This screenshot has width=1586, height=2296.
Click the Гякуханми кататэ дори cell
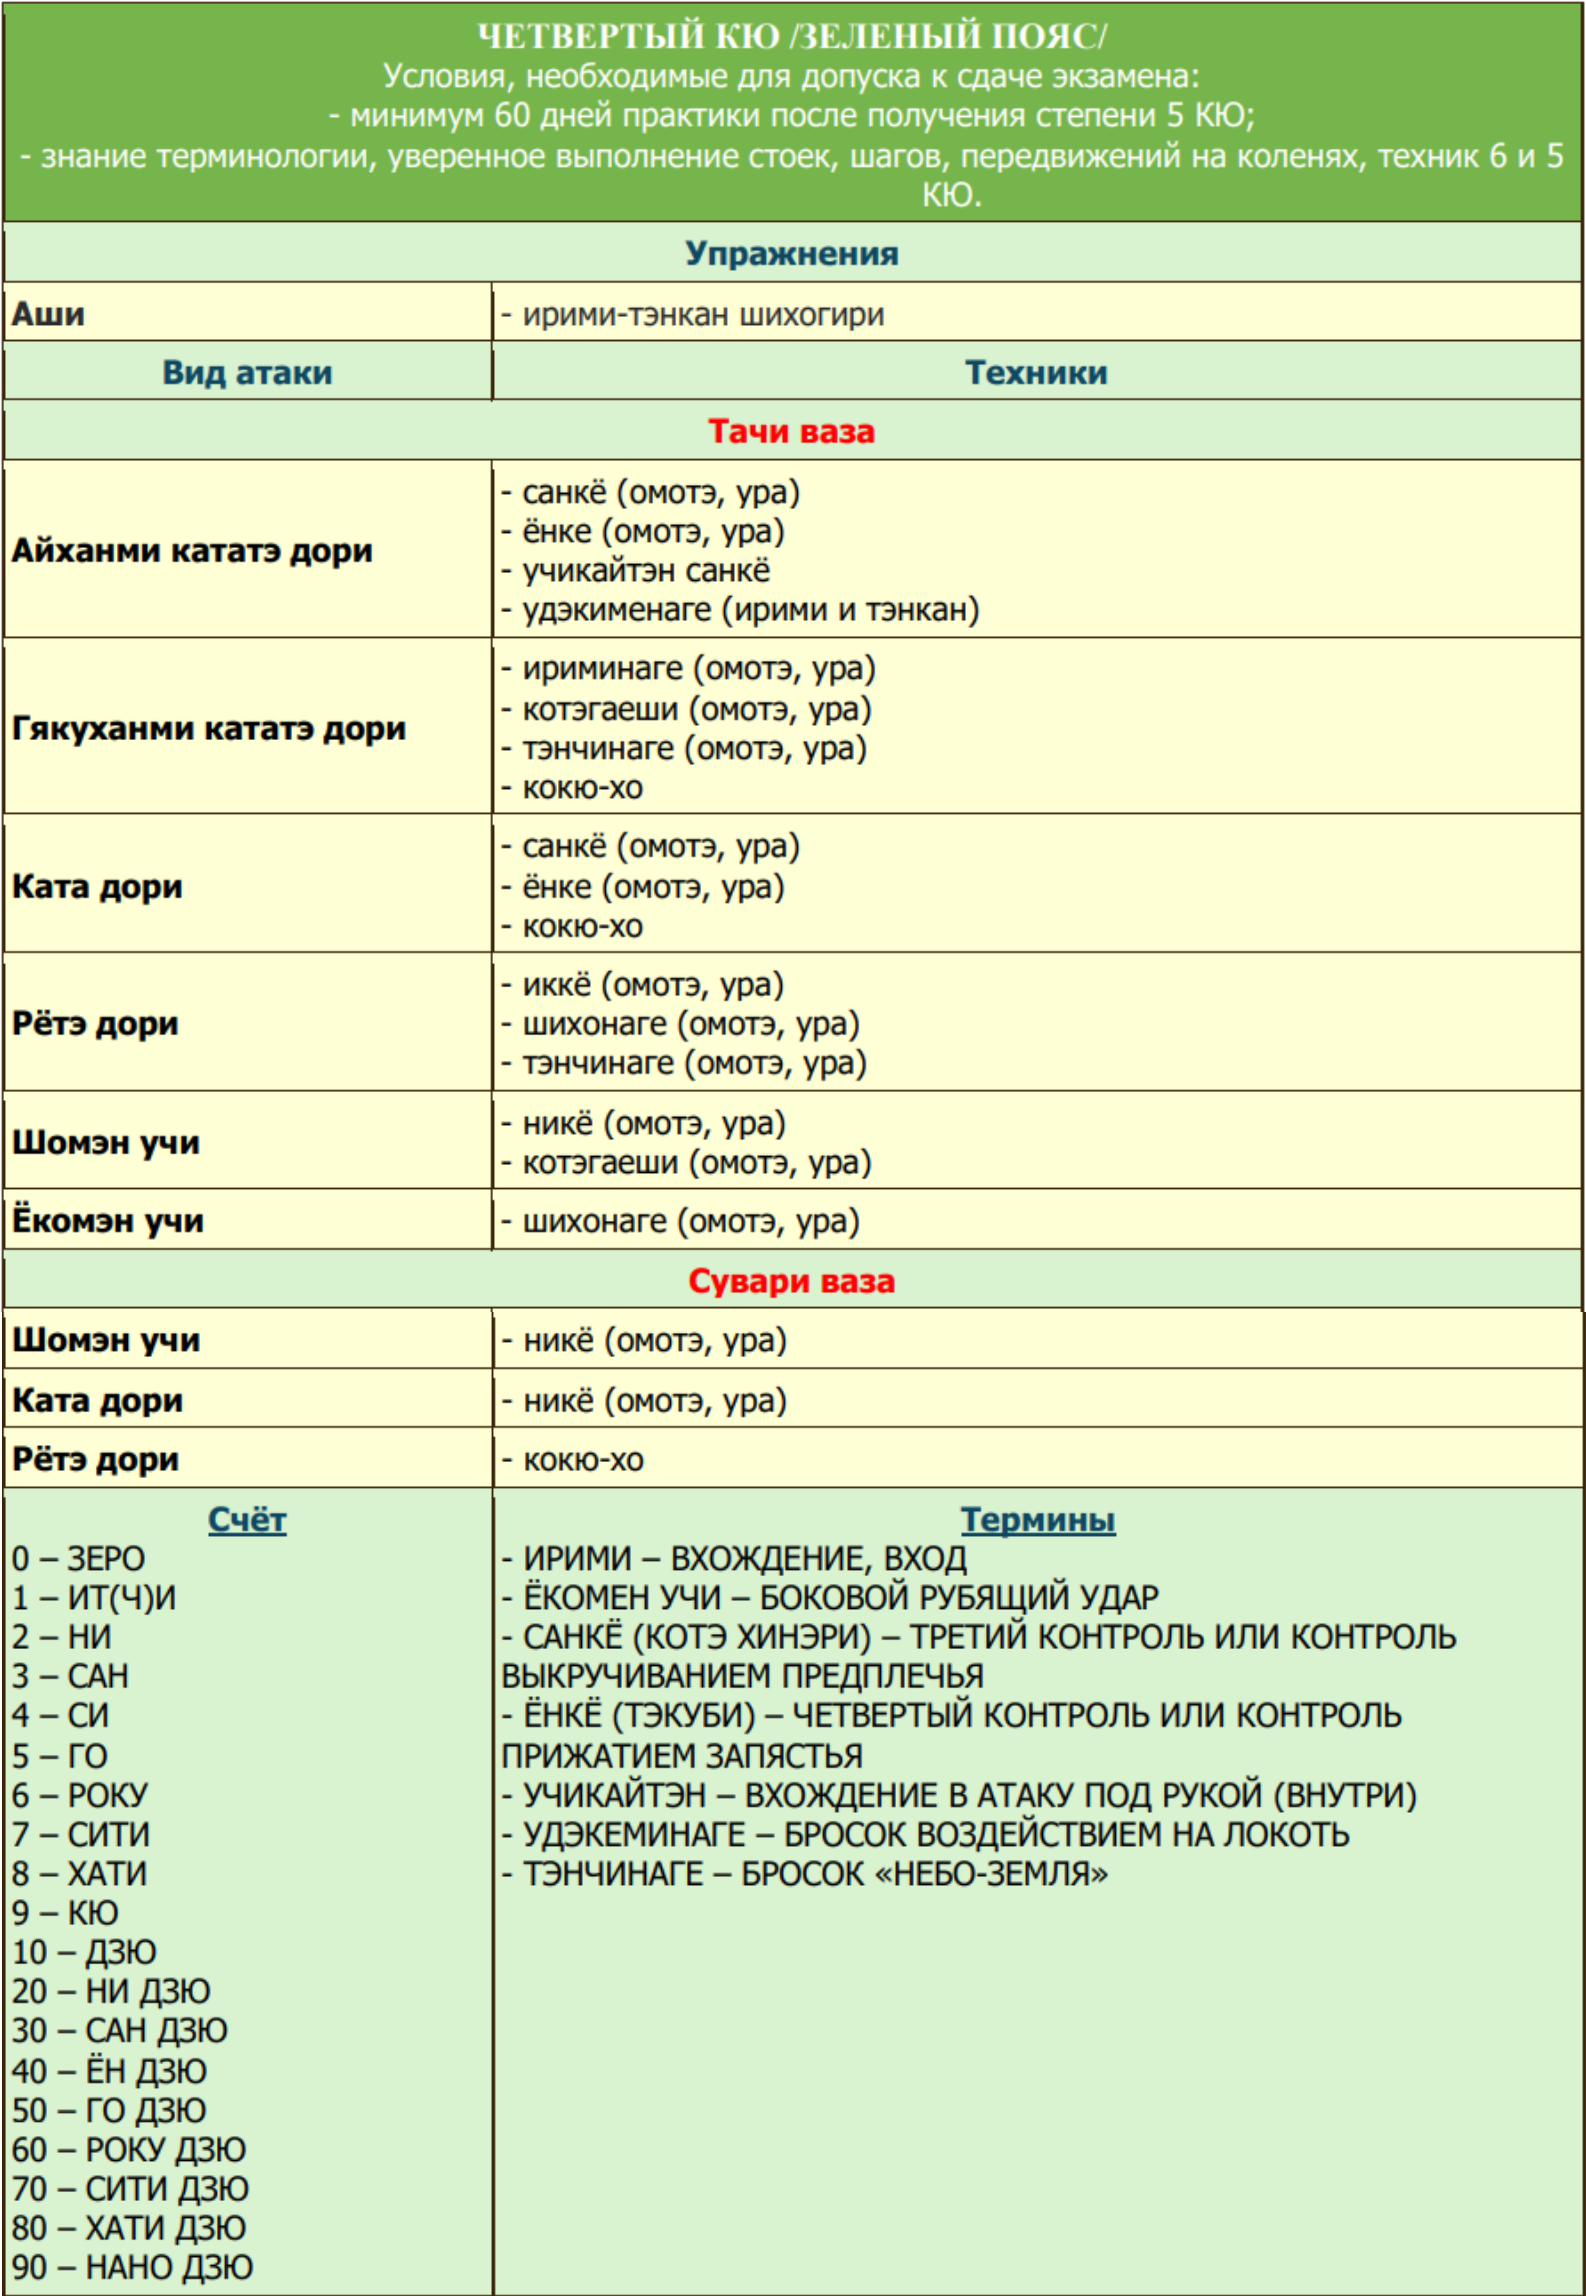pyautogui.click(x=209, y=728)
